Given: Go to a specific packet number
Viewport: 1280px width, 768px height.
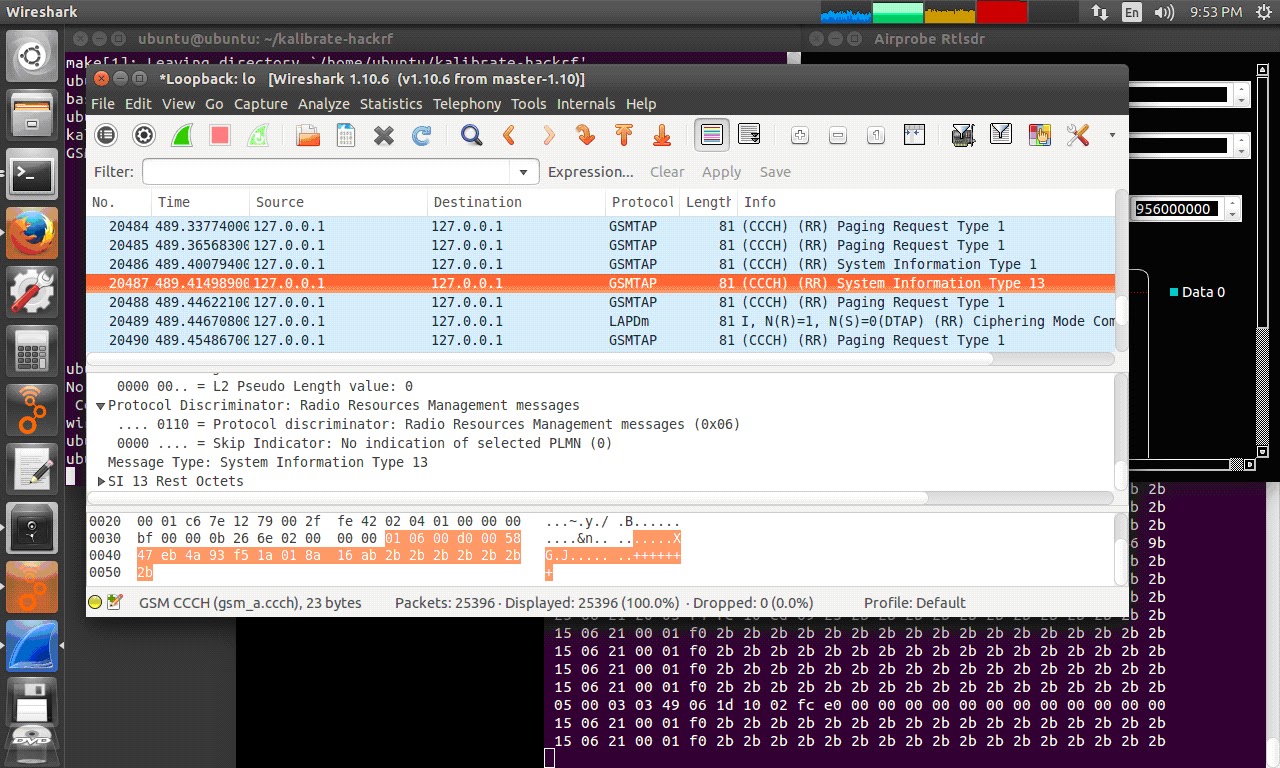Looking at the screenshot, I should click(586, 135).
